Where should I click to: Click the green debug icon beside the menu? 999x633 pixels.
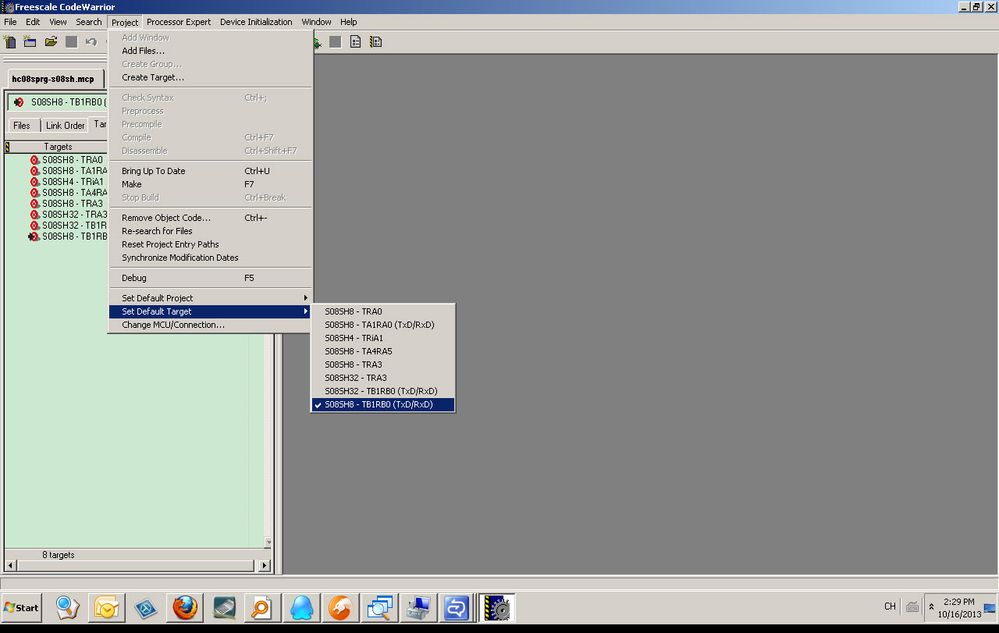[317, 43]
